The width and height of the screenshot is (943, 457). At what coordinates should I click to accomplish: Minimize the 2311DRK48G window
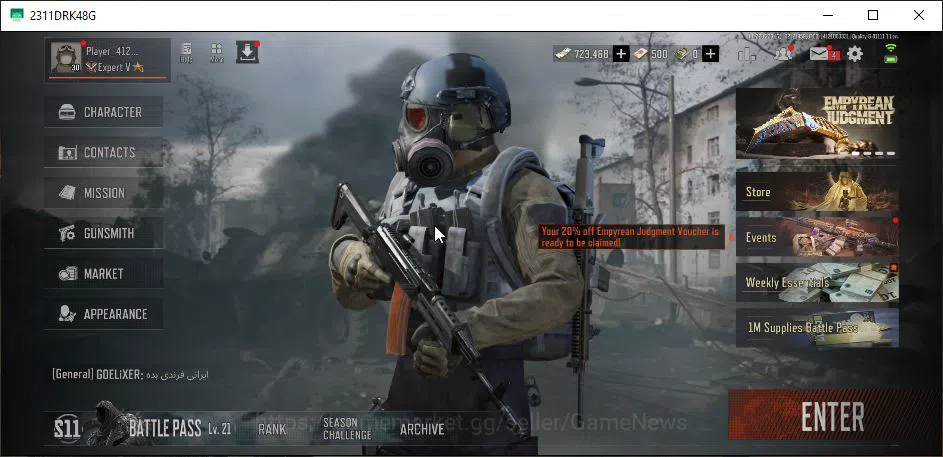coord(828,15)
